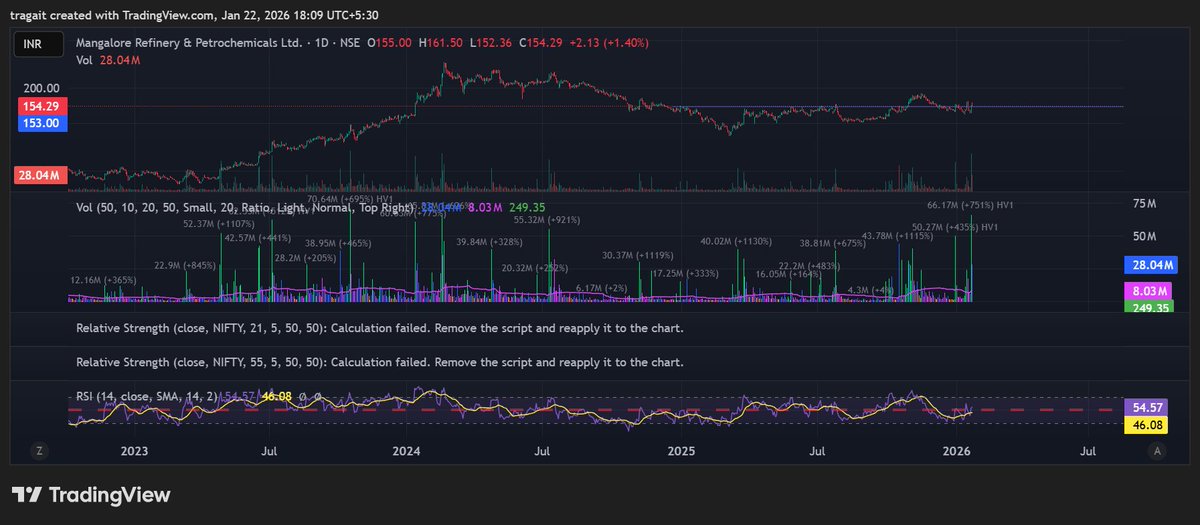
Task: Click the 38.95M (+465%) volume label
Action: (x=339, y=244)
